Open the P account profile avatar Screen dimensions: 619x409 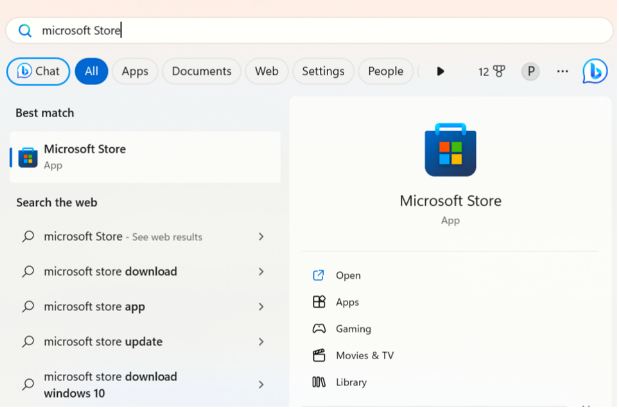coord(531,71)
